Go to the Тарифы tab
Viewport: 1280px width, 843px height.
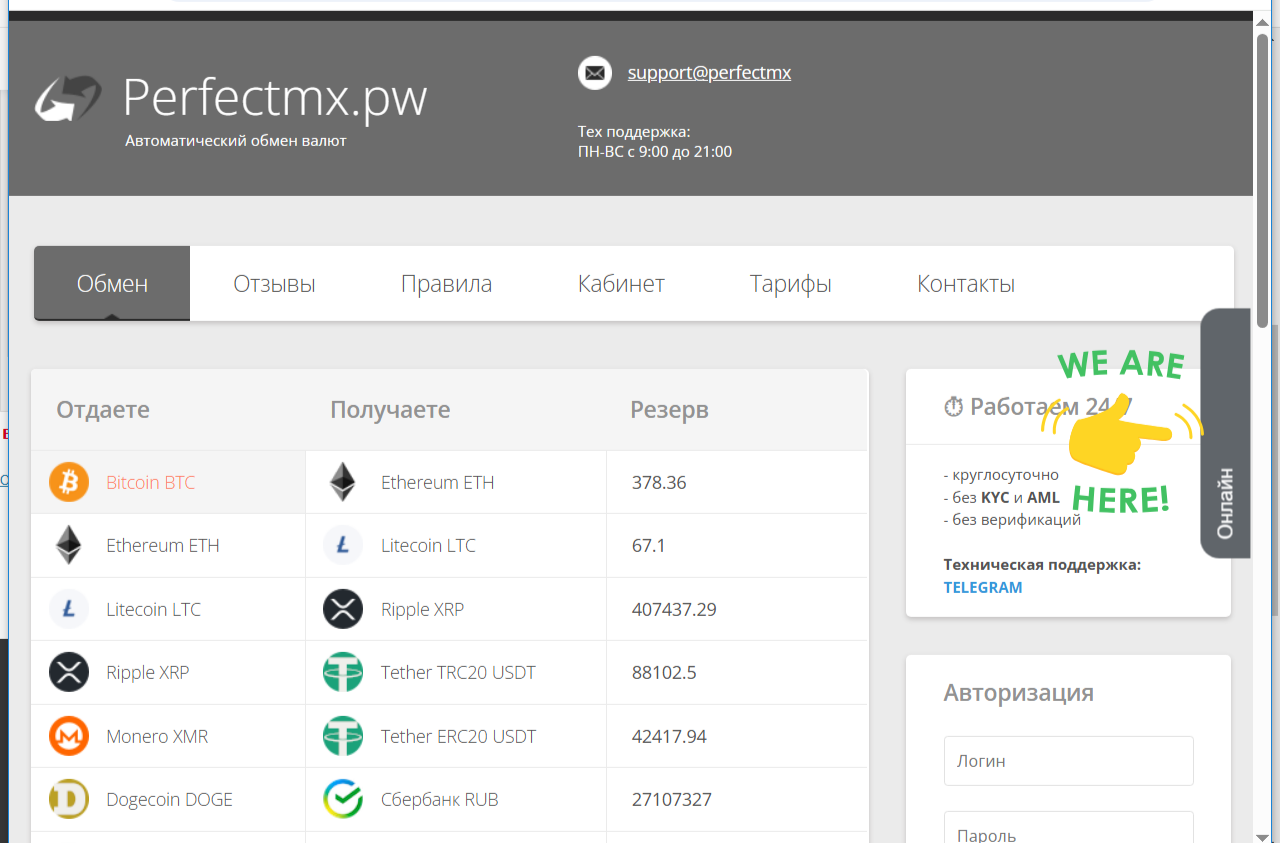pos(790,284)
